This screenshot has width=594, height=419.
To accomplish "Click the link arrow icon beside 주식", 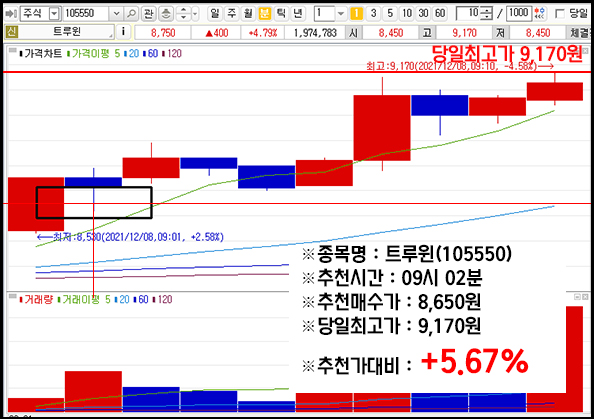I will 11,14.
